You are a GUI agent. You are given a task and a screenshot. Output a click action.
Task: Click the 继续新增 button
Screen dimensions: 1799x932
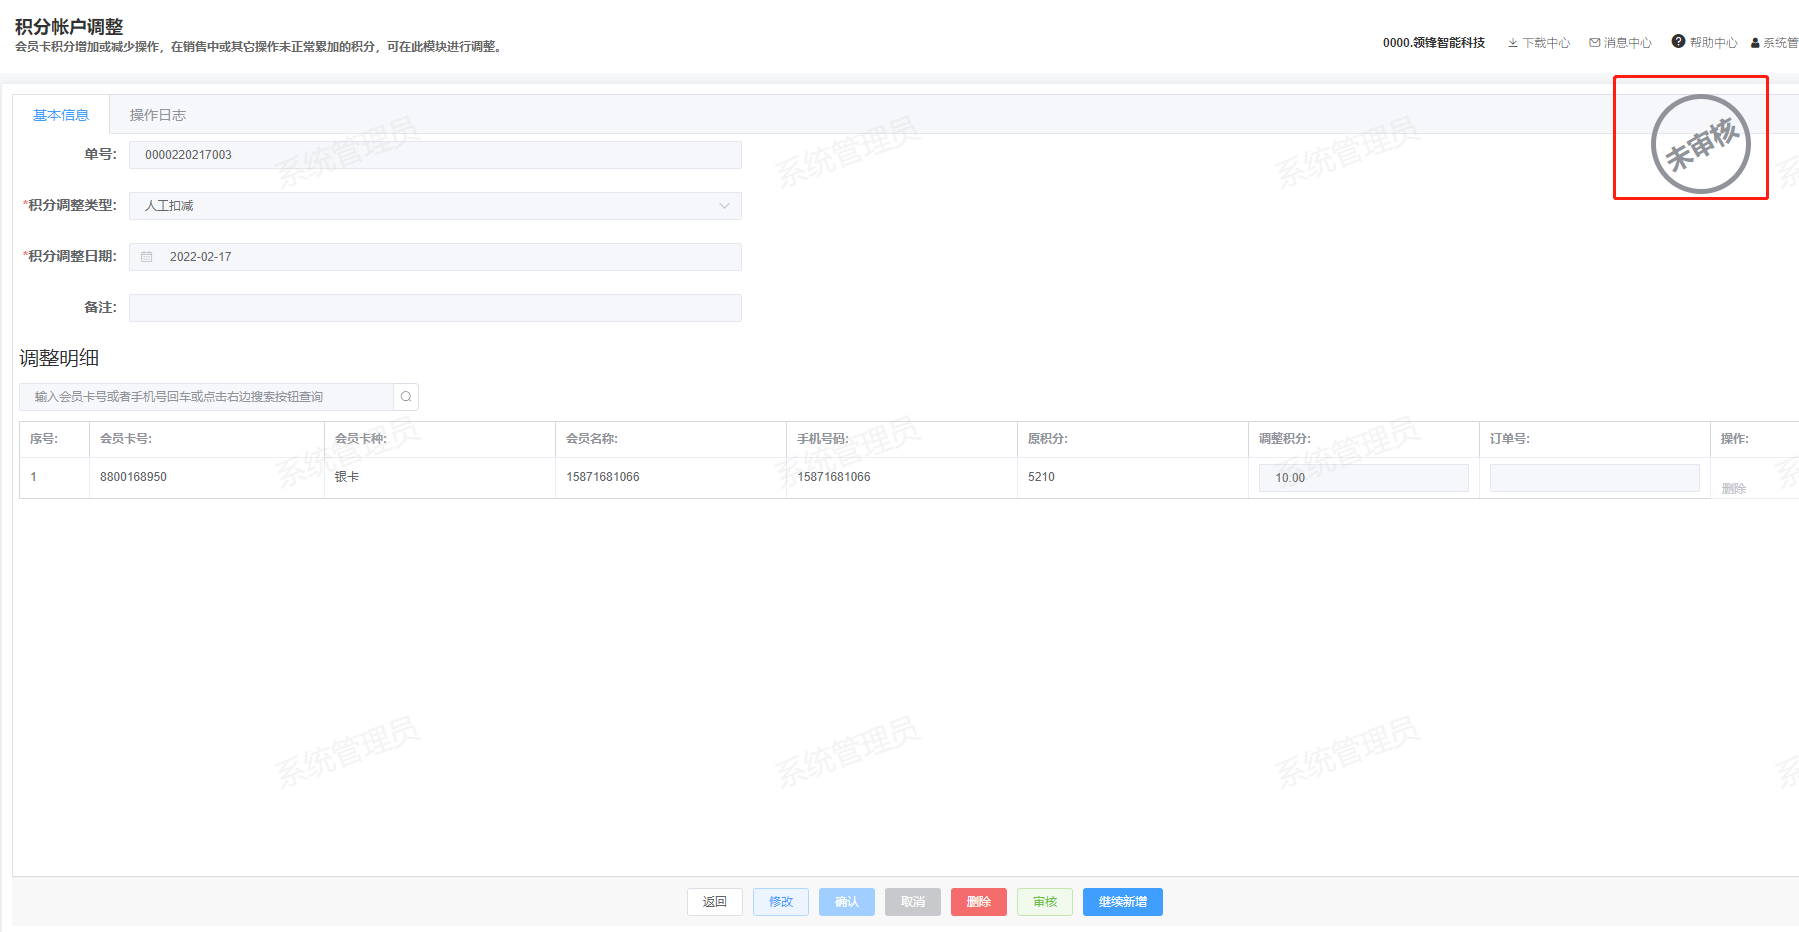click(1123, 902)
